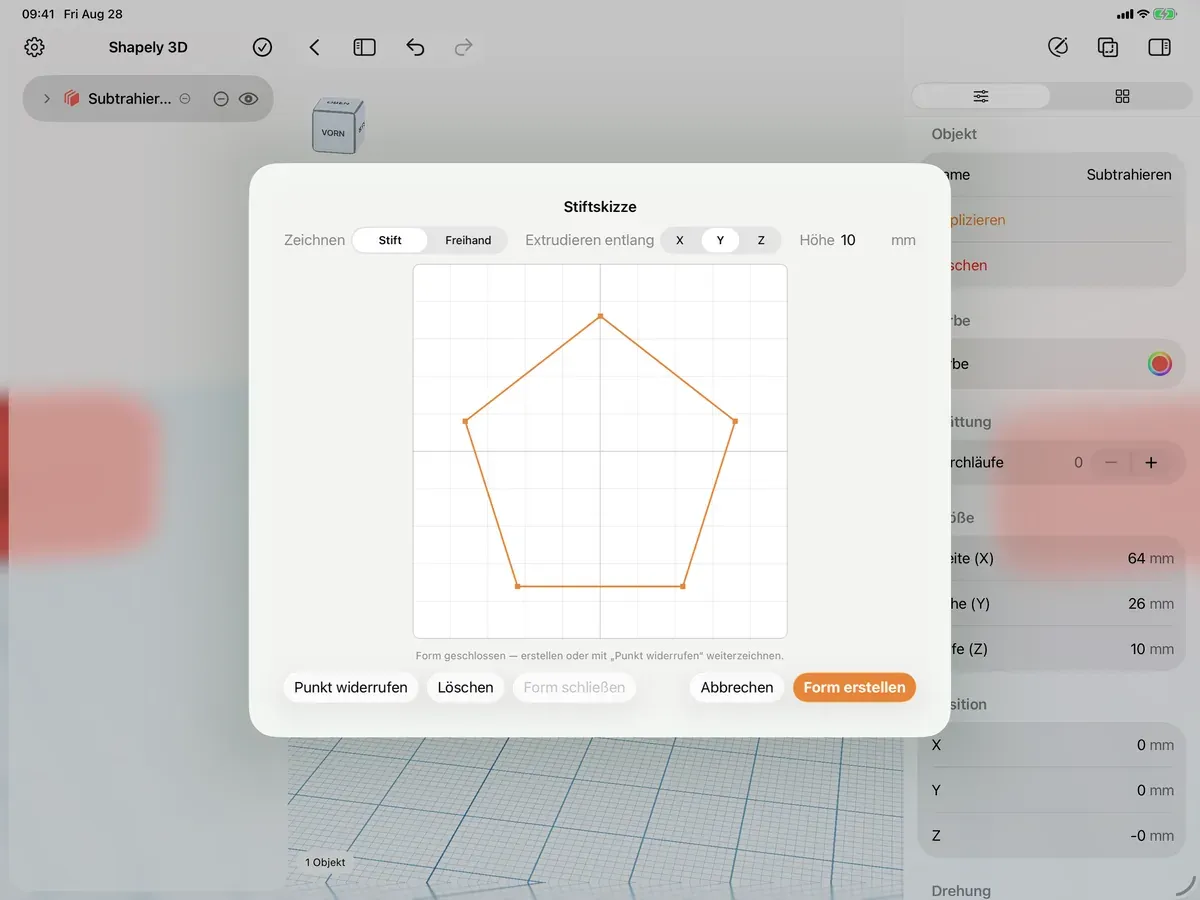The height and width of the screenshot is (900, 1200).
Task: Increase Durchläufe with plus stepper
Action: coord(1151,463)
